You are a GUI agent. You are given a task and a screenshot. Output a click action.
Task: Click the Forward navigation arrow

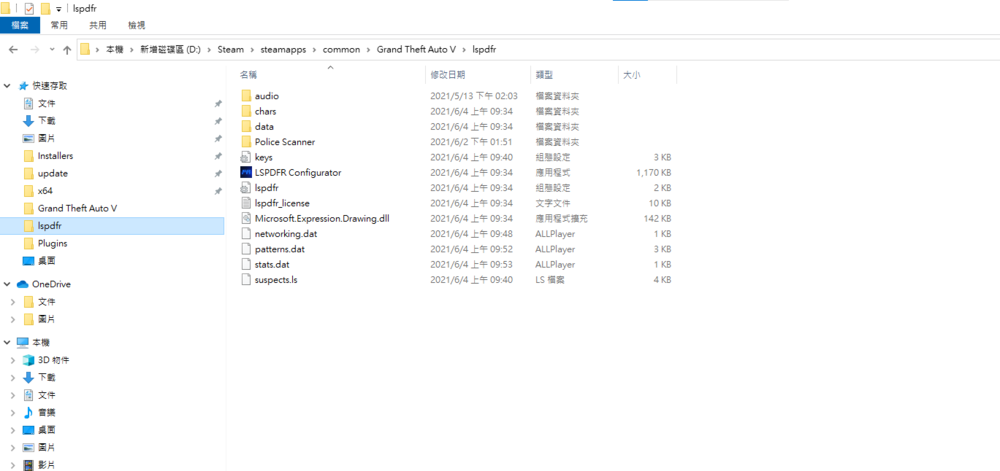tap(34, 50)
